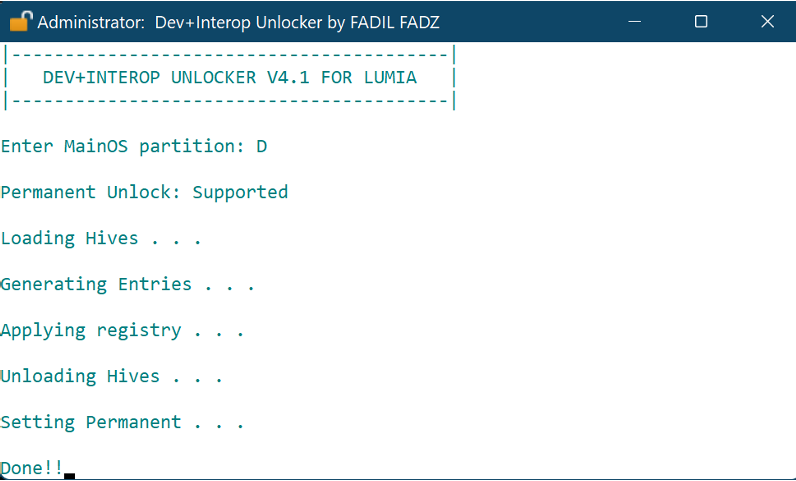Click the bottom dashed border of the banner
This screenshot has height=481, width=796.
tap(230, 100)
